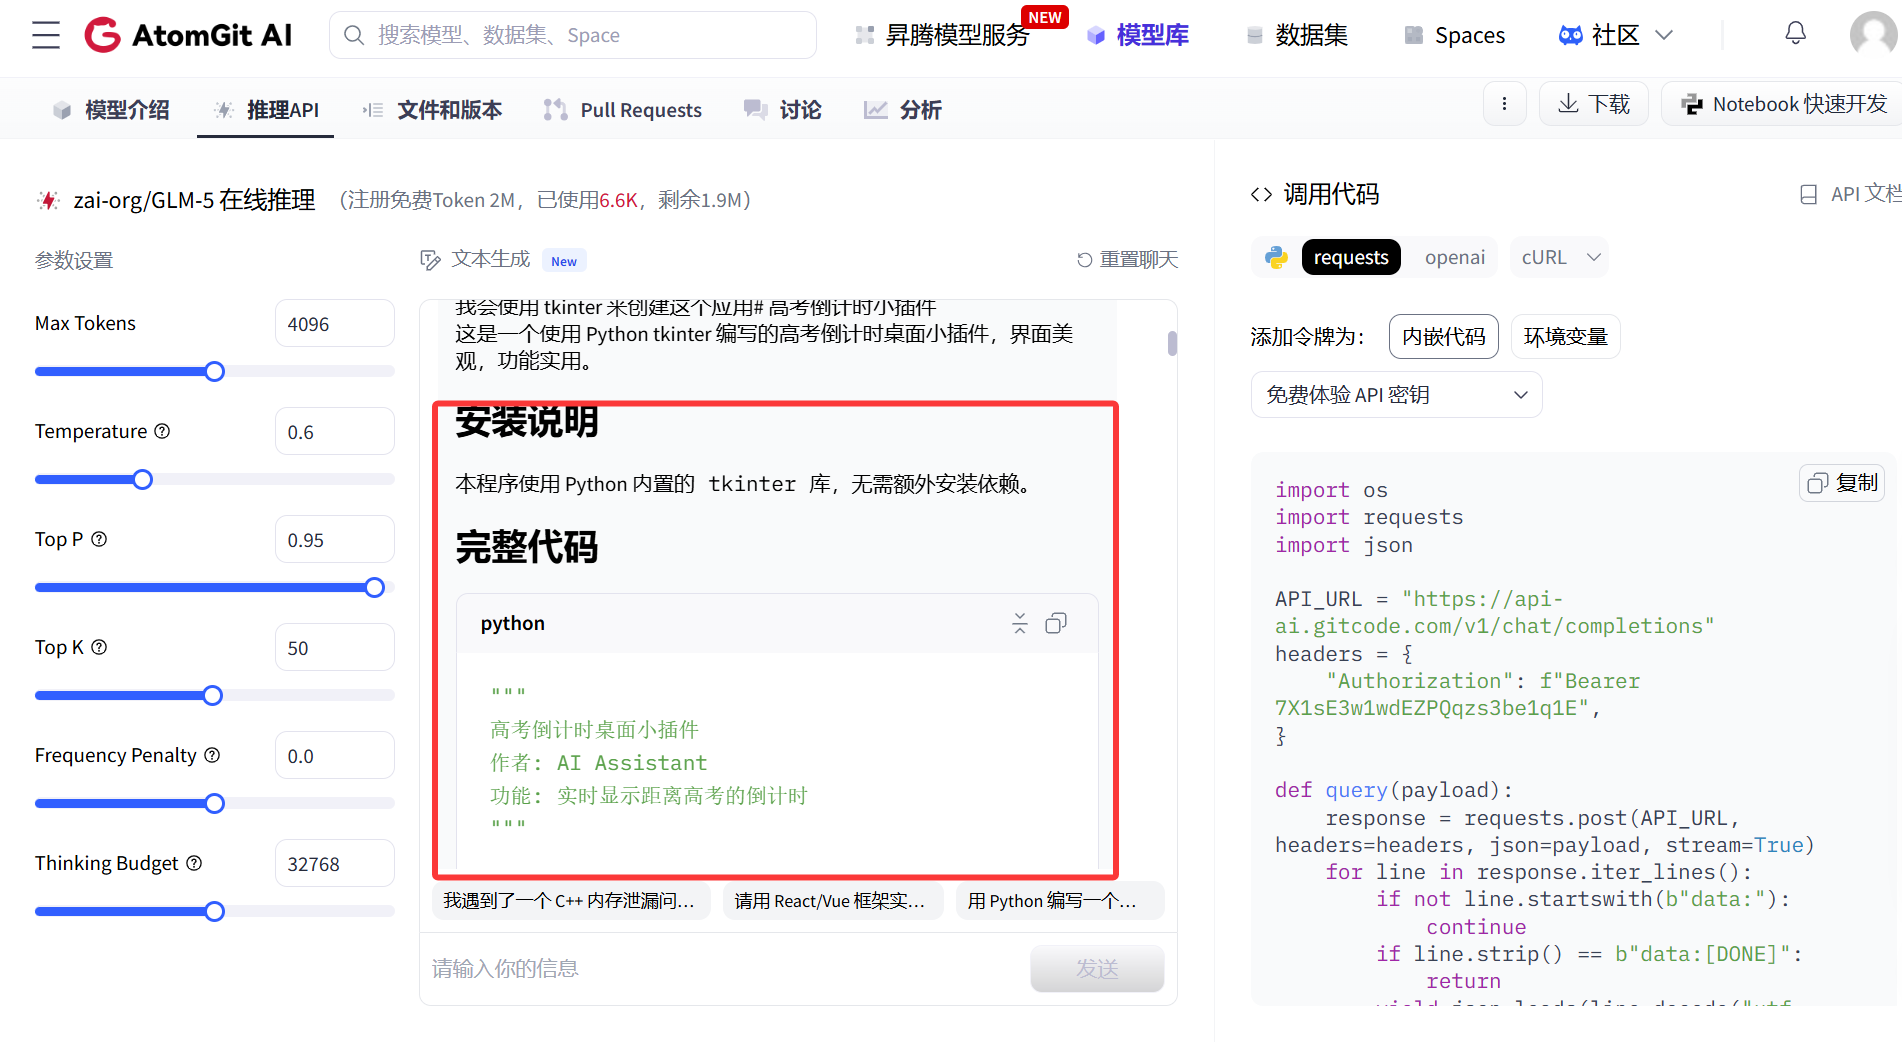
Task: Open notifications via the bell icon
Action: point(1795,33)
